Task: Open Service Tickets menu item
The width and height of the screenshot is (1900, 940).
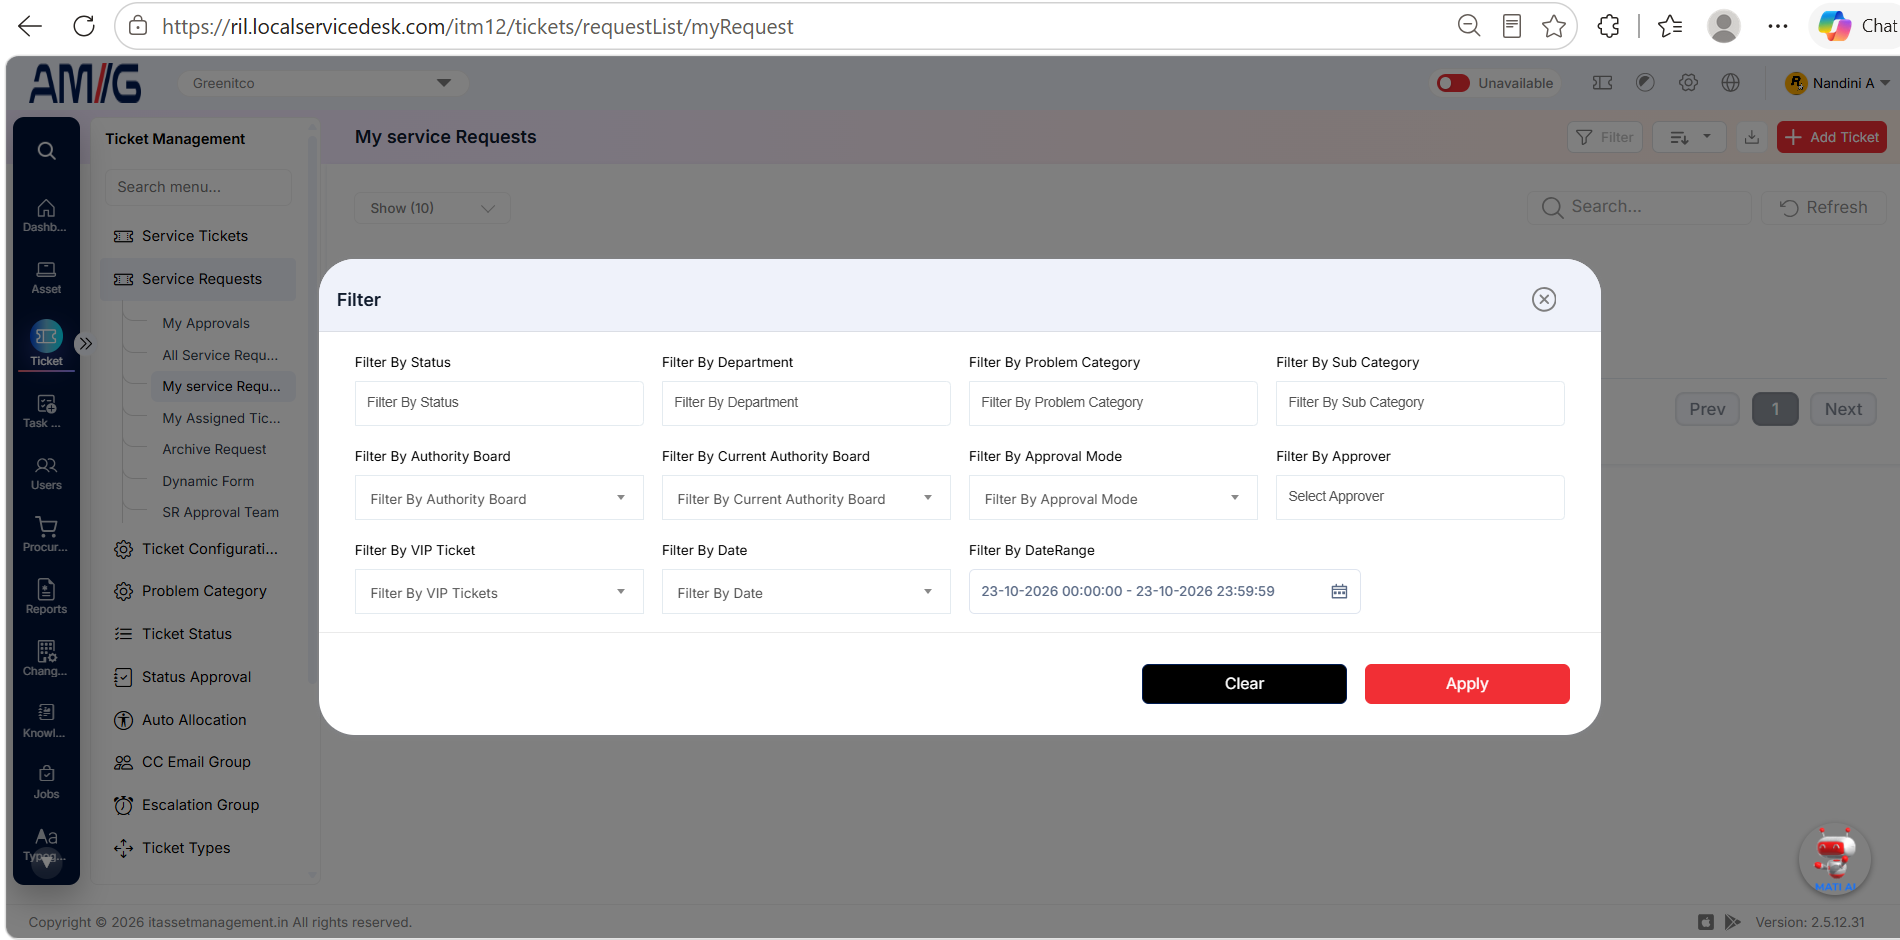Action: point(195,236)
